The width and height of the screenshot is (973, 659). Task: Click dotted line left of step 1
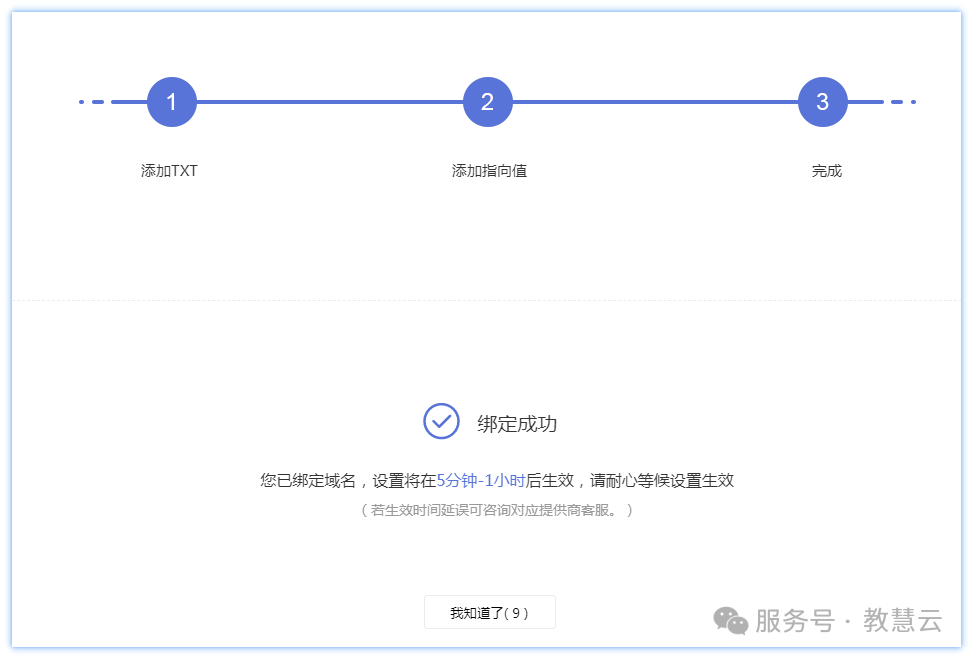93,102
